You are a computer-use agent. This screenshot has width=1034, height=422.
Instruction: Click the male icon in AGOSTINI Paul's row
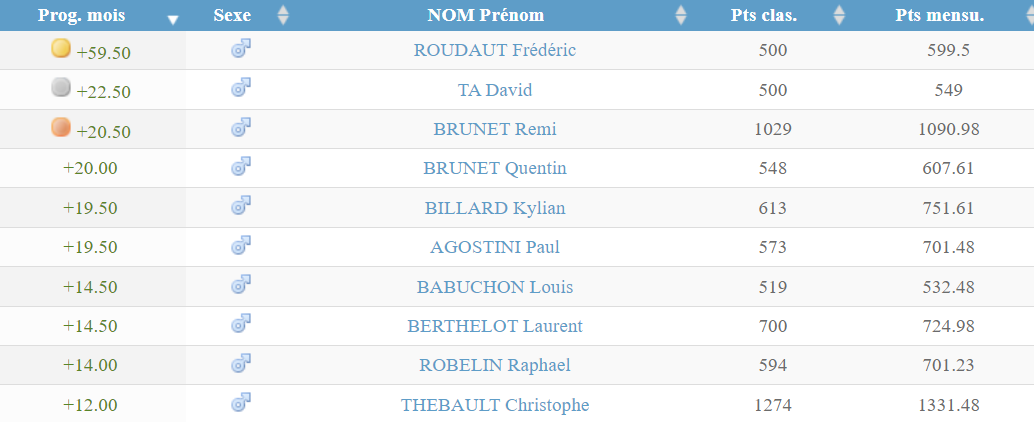tap(240, 245)
